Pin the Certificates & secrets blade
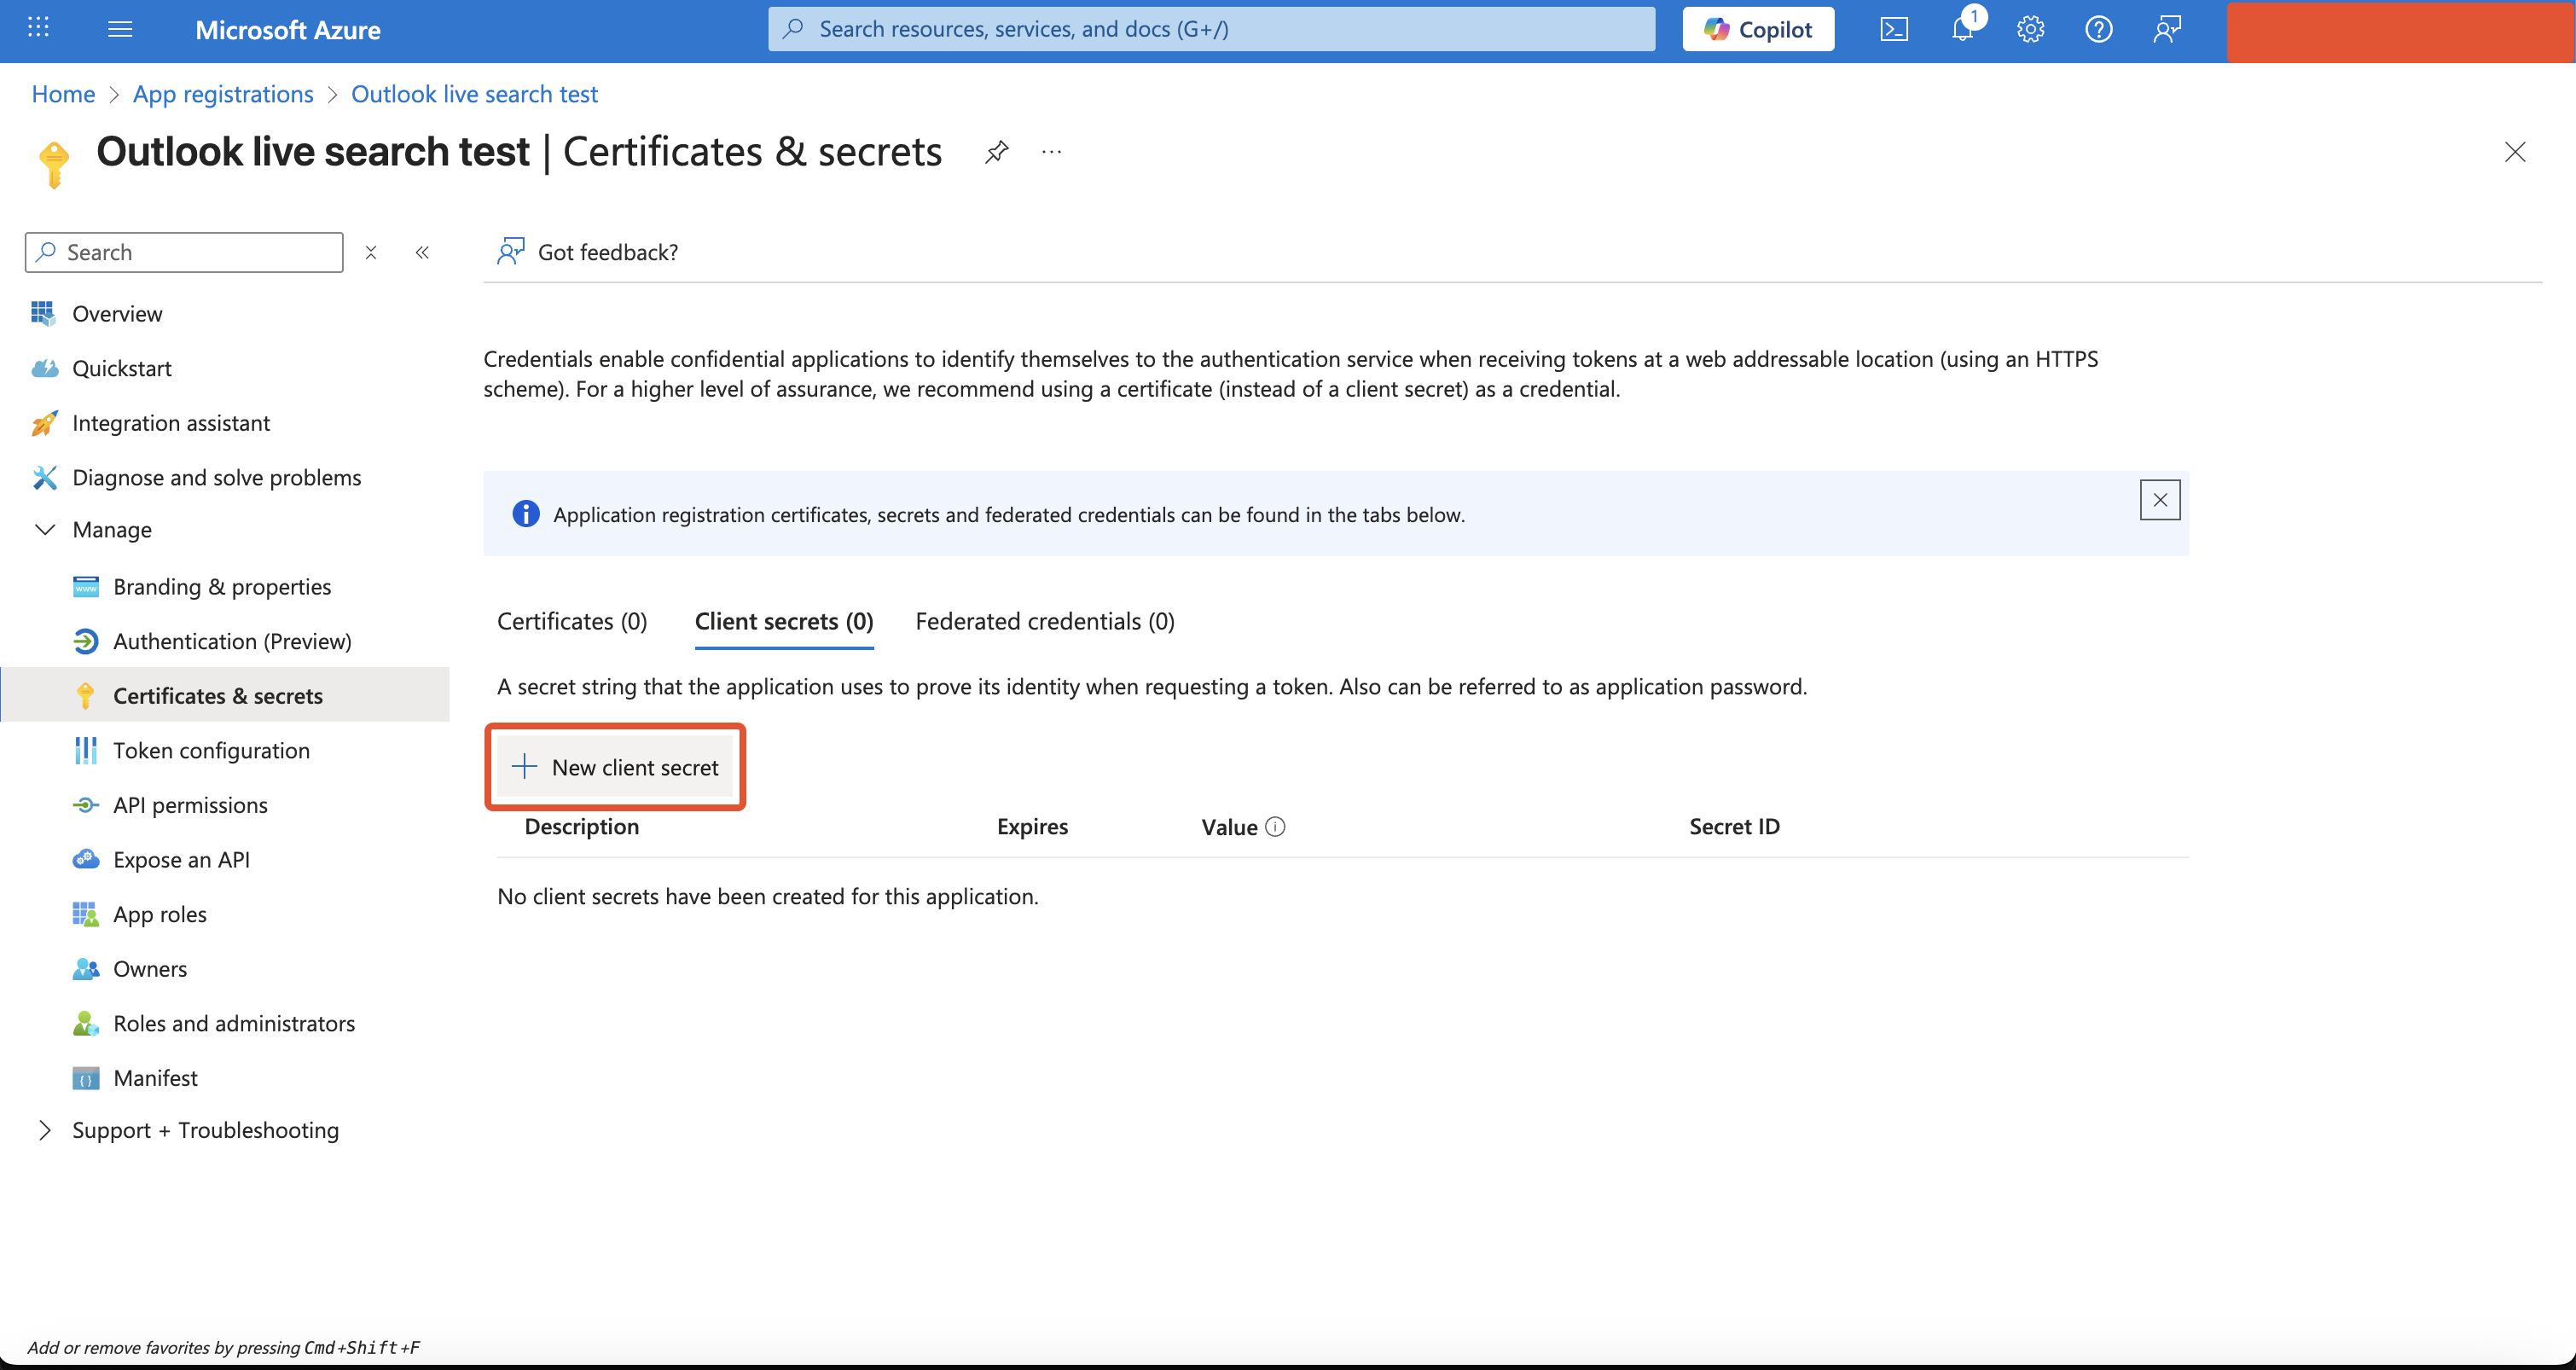This screenshot has width=2576, height=1370. [x=996, y=152]
